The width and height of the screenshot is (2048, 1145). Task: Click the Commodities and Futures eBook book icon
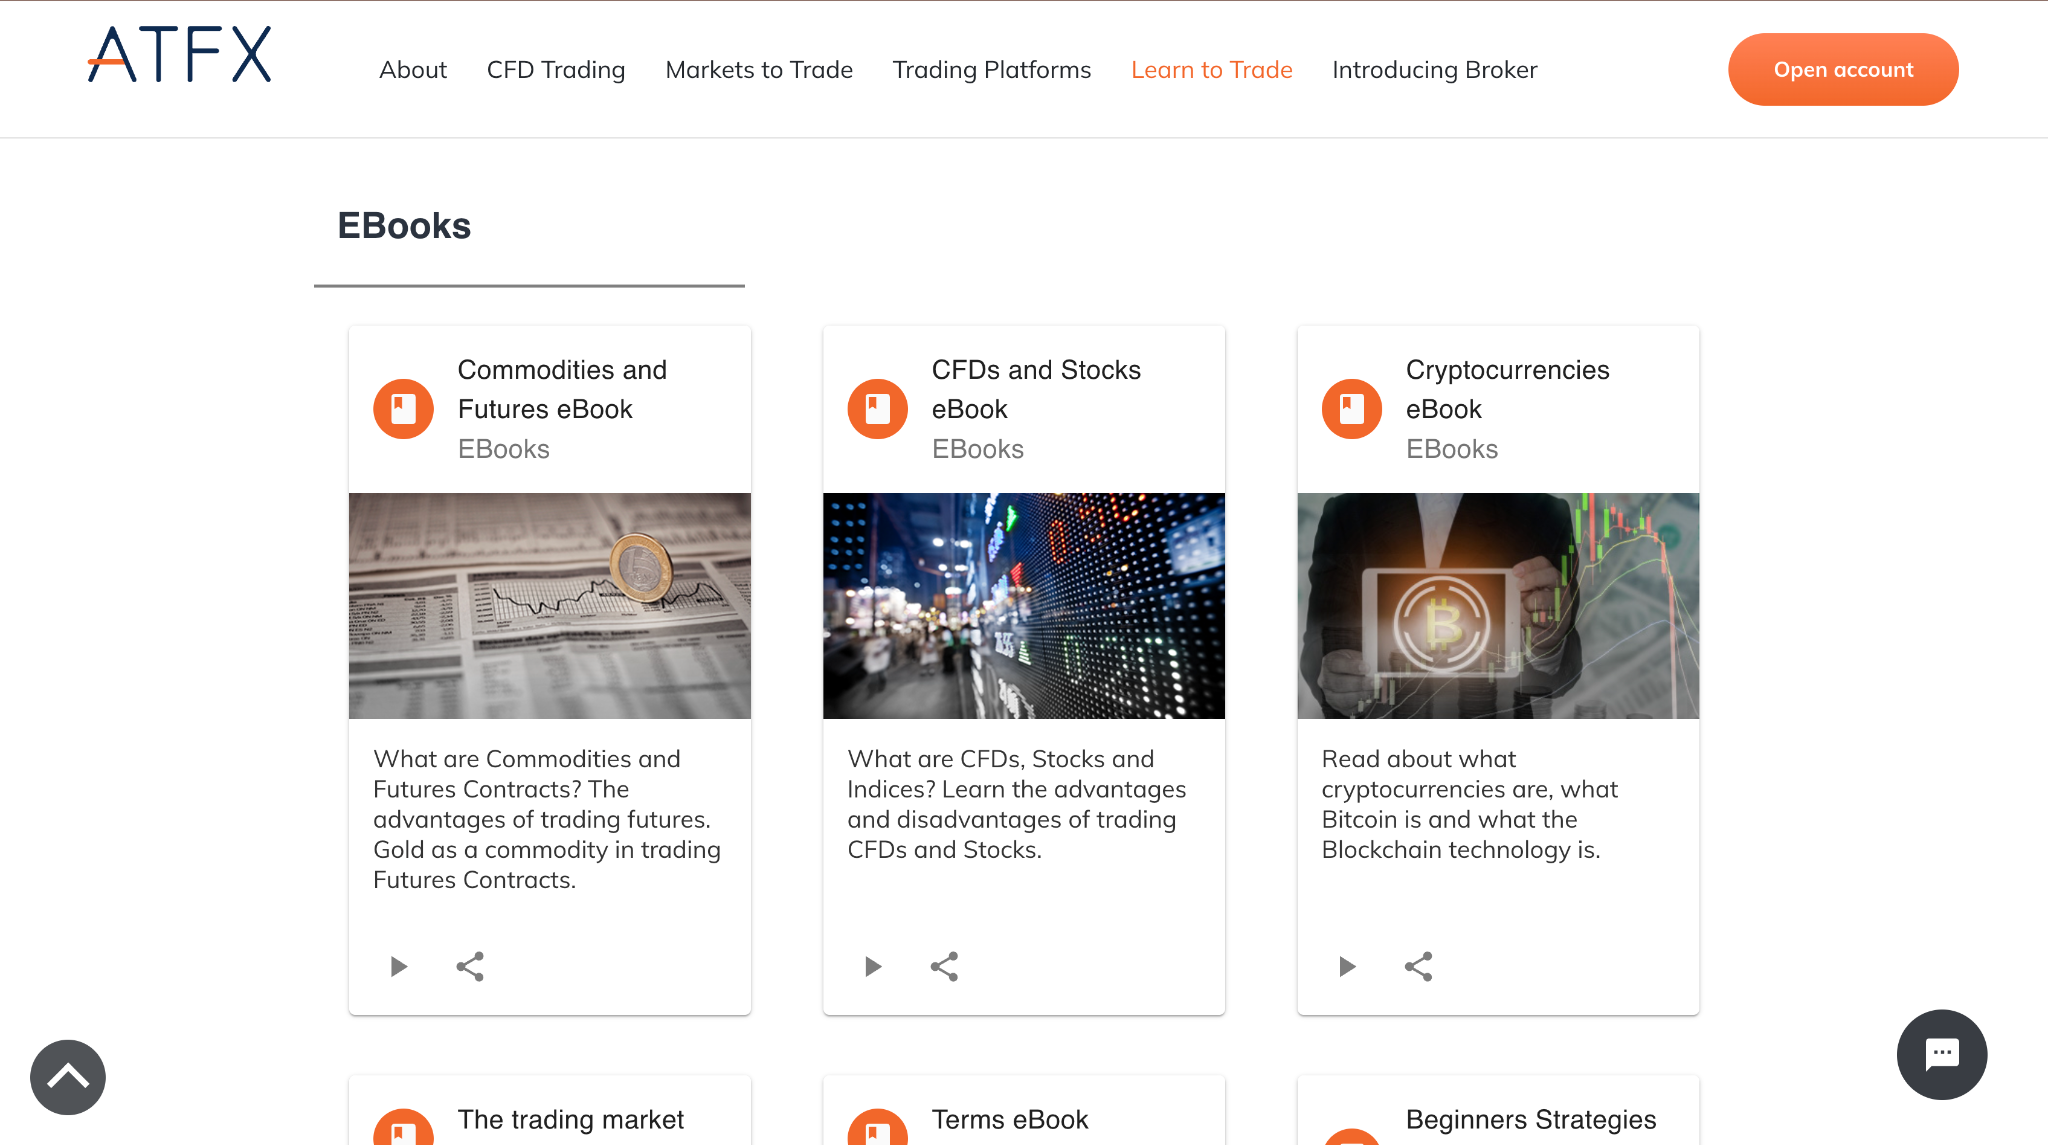coord(403,409)
